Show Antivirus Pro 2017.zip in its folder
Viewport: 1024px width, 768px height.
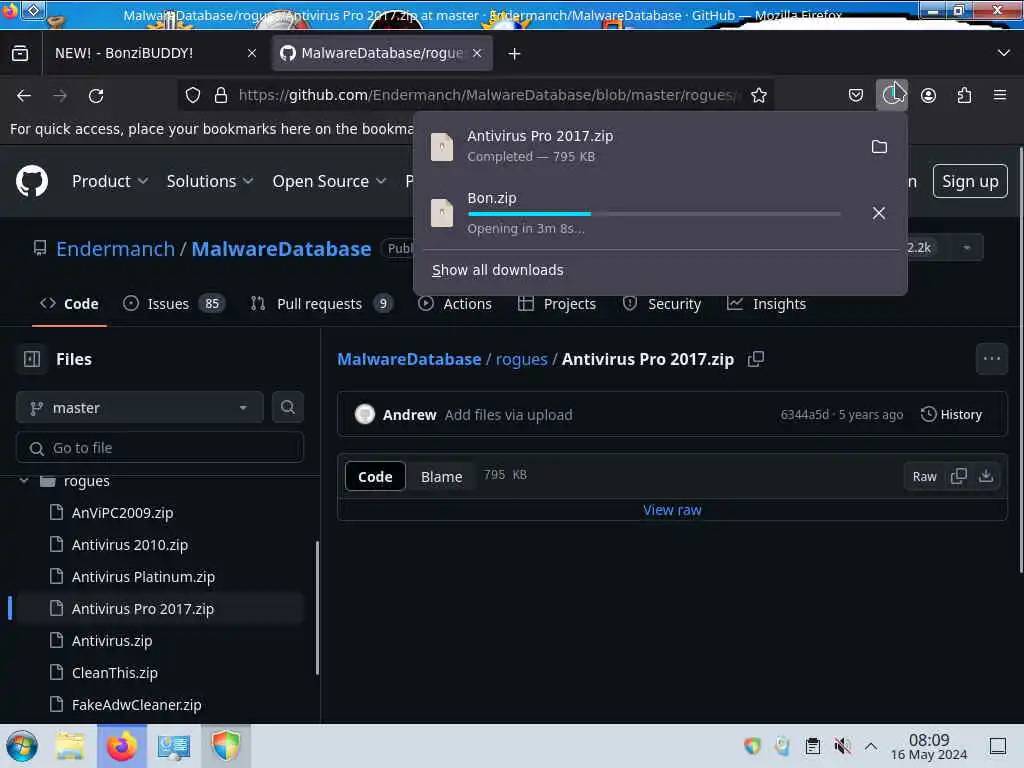tap(879, 146)
